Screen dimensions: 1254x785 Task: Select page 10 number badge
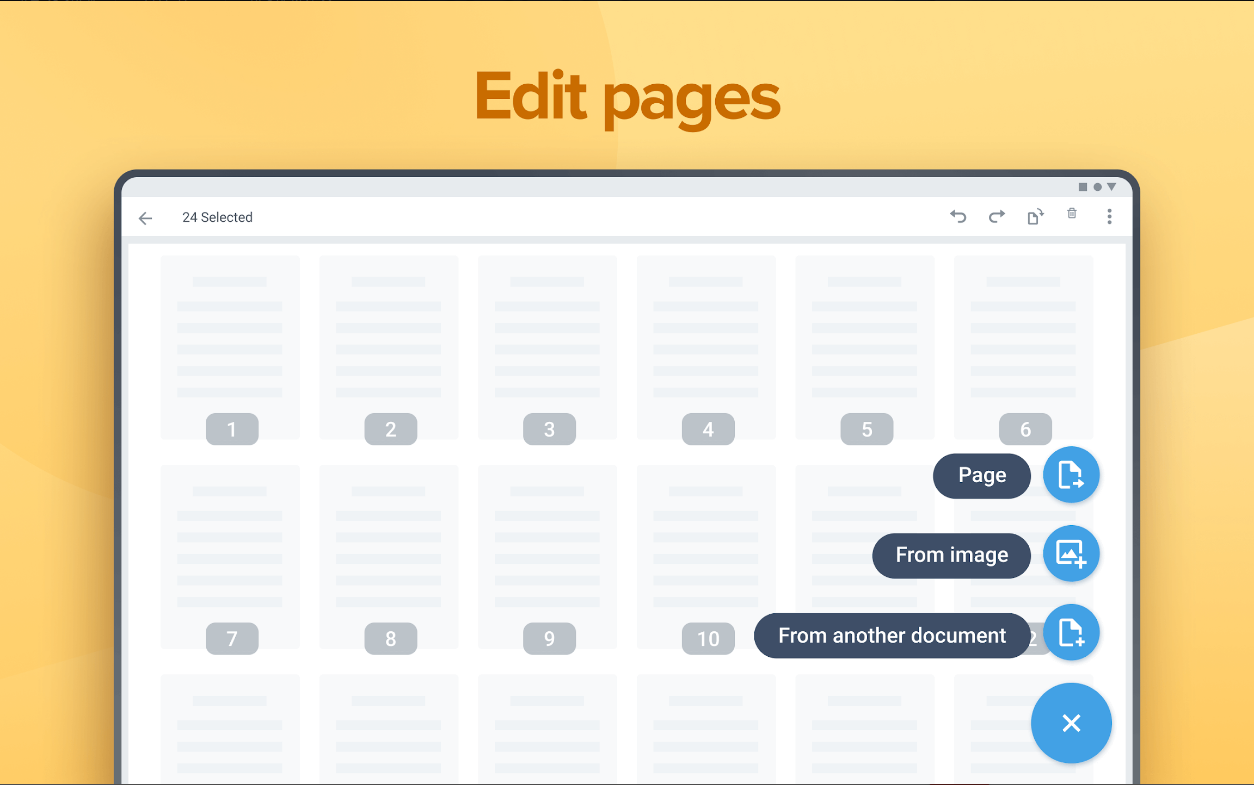pyautogui.click(x=707, y=638)
